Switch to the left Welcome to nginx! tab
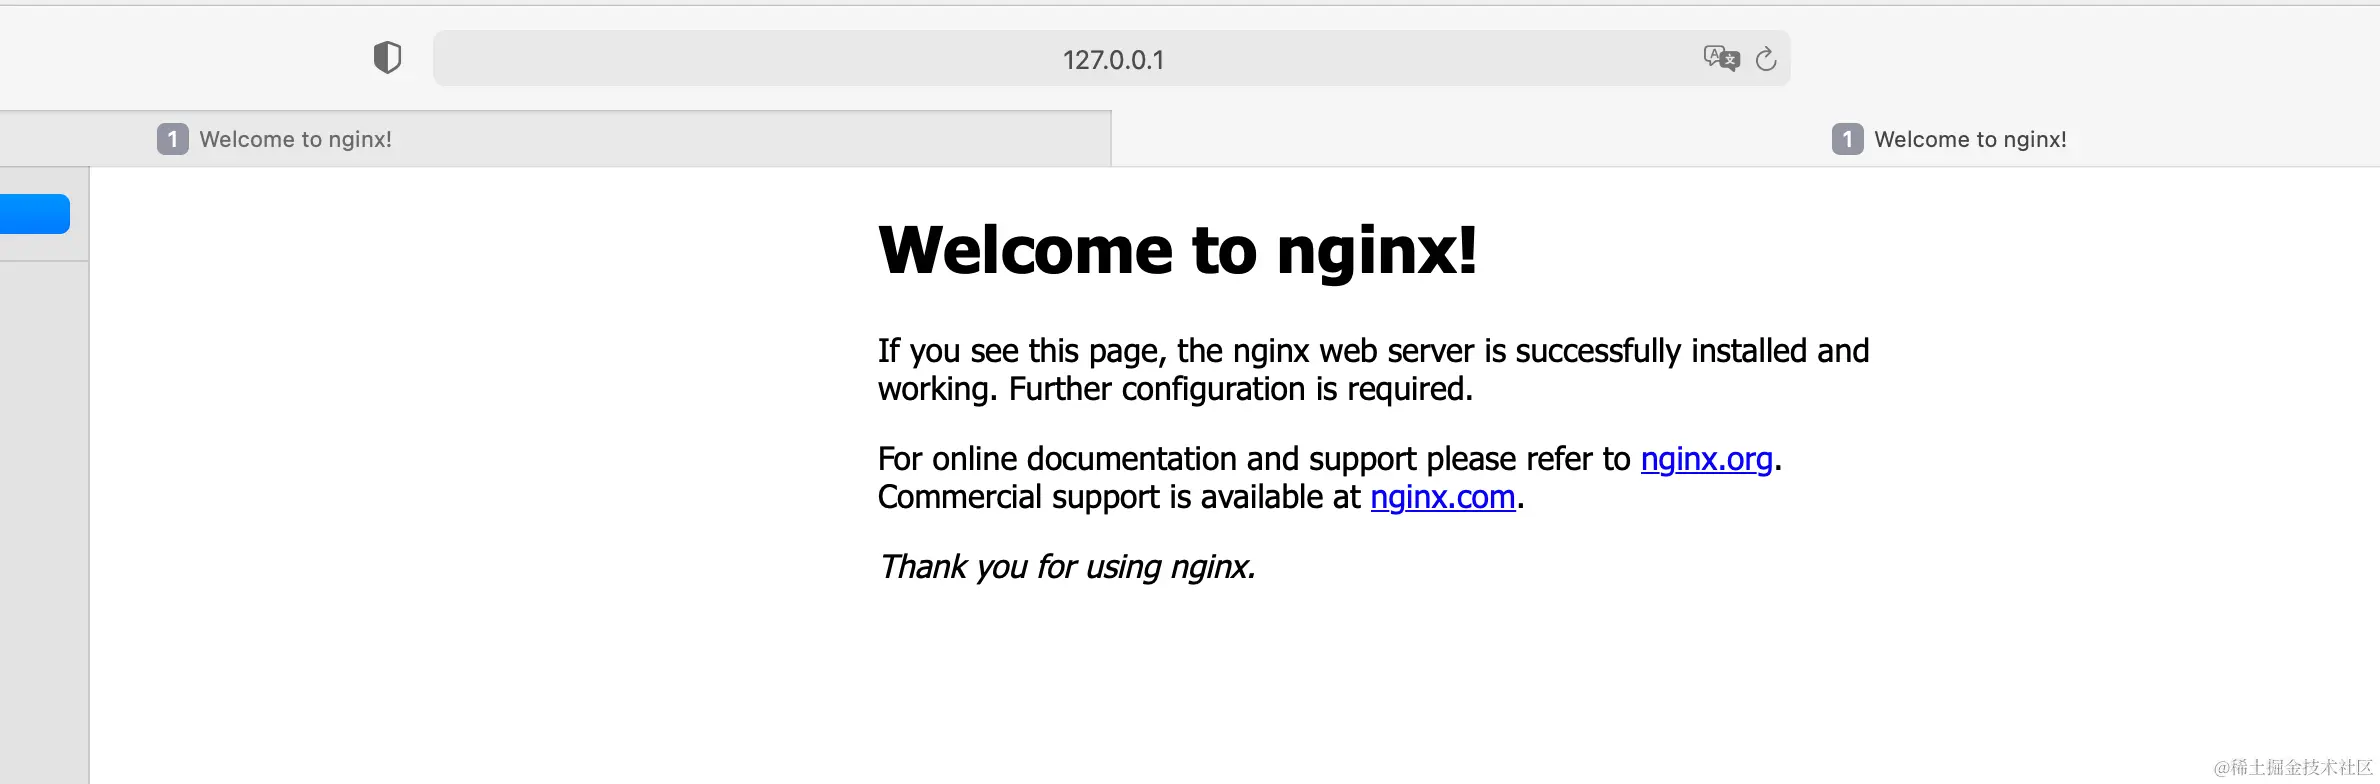Image resolution: width=2380 pixels, height=784 pixels. point(555,139)
